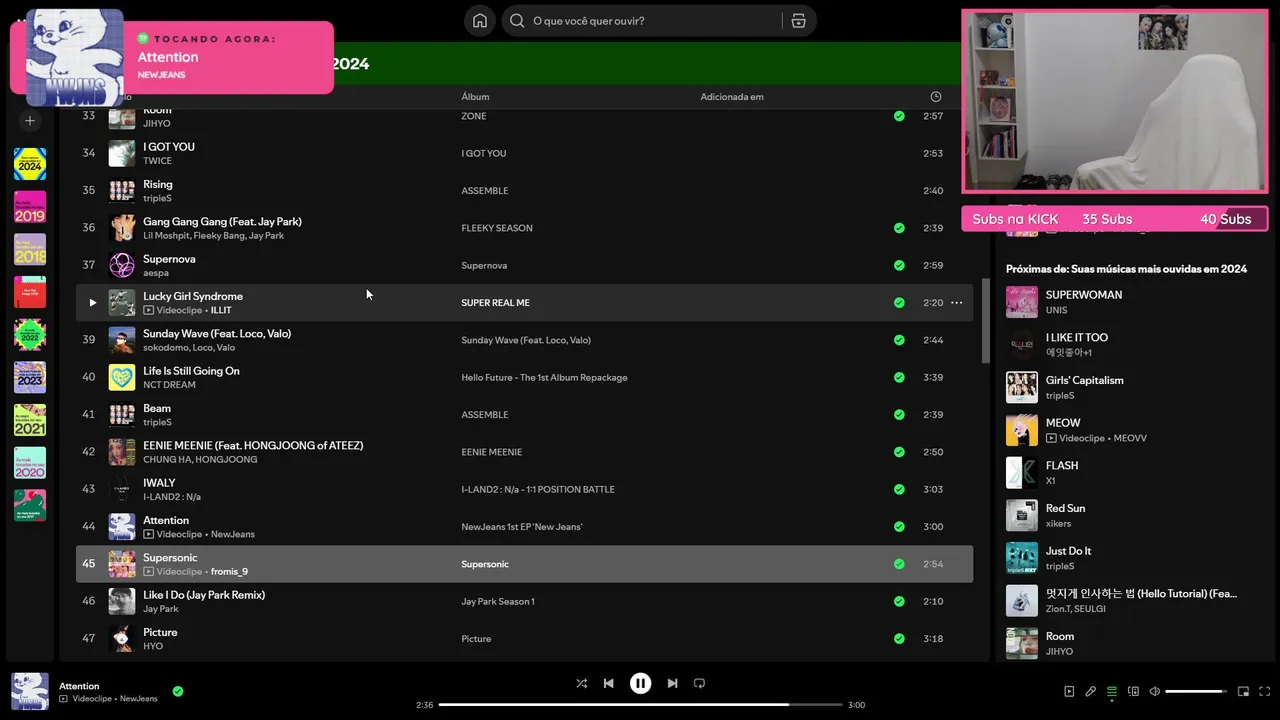This screenshot has width=1280, height=720.
Task: Create a new playlist with the plus icon
Action: 30,120
